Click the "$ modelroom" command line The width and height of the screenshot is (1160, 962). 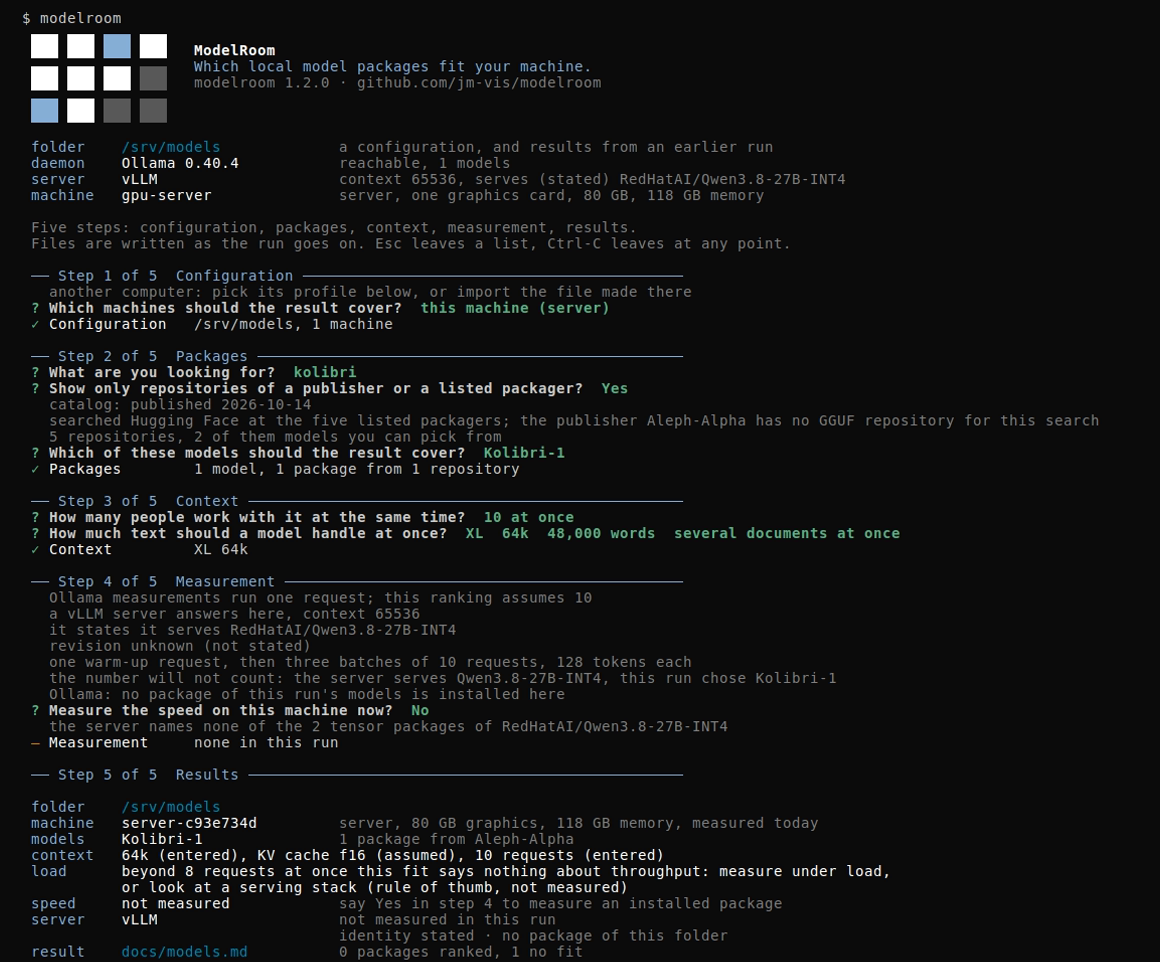click(72, 18)
